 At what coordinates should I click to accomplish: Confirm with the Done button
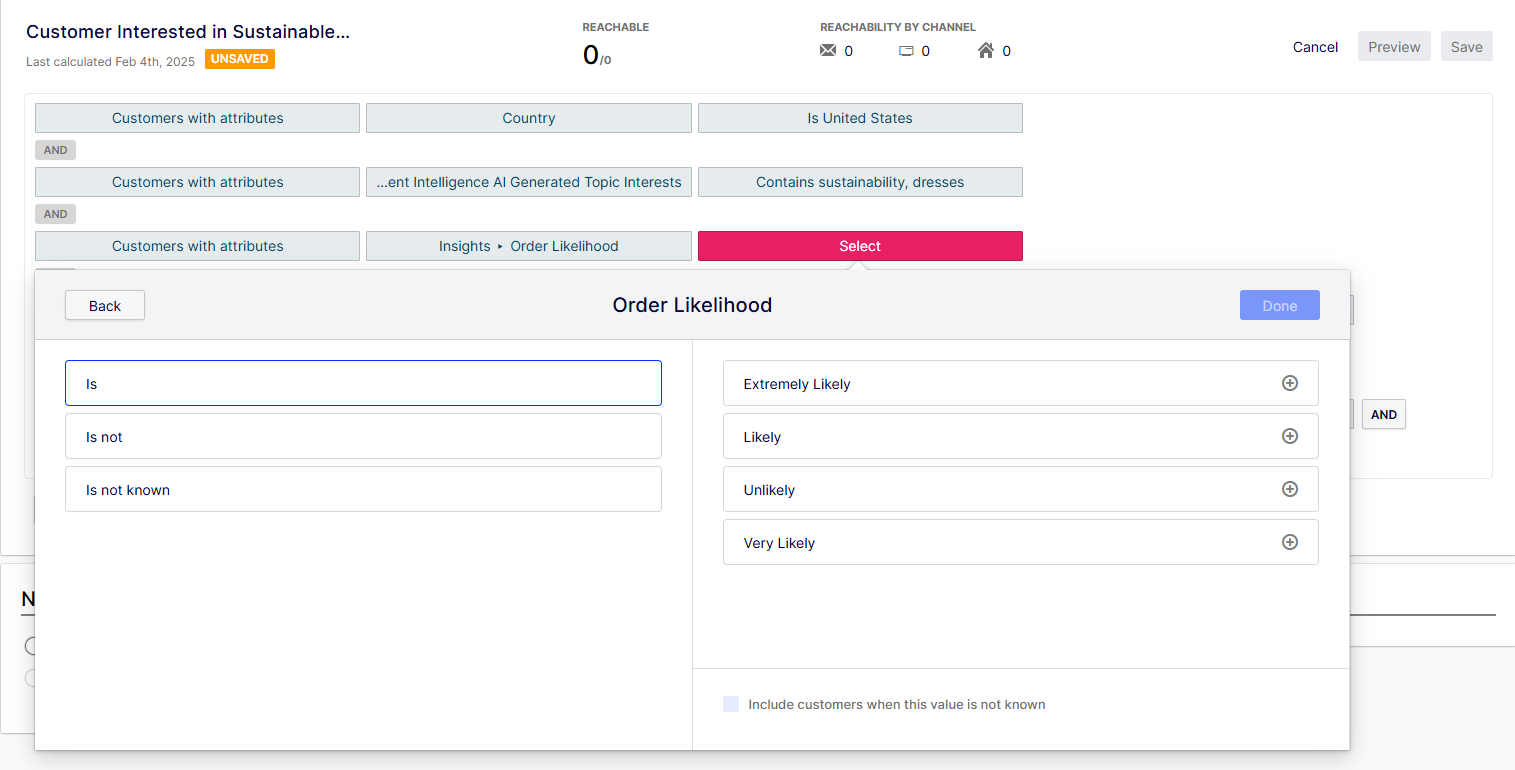pos(1280,306)
